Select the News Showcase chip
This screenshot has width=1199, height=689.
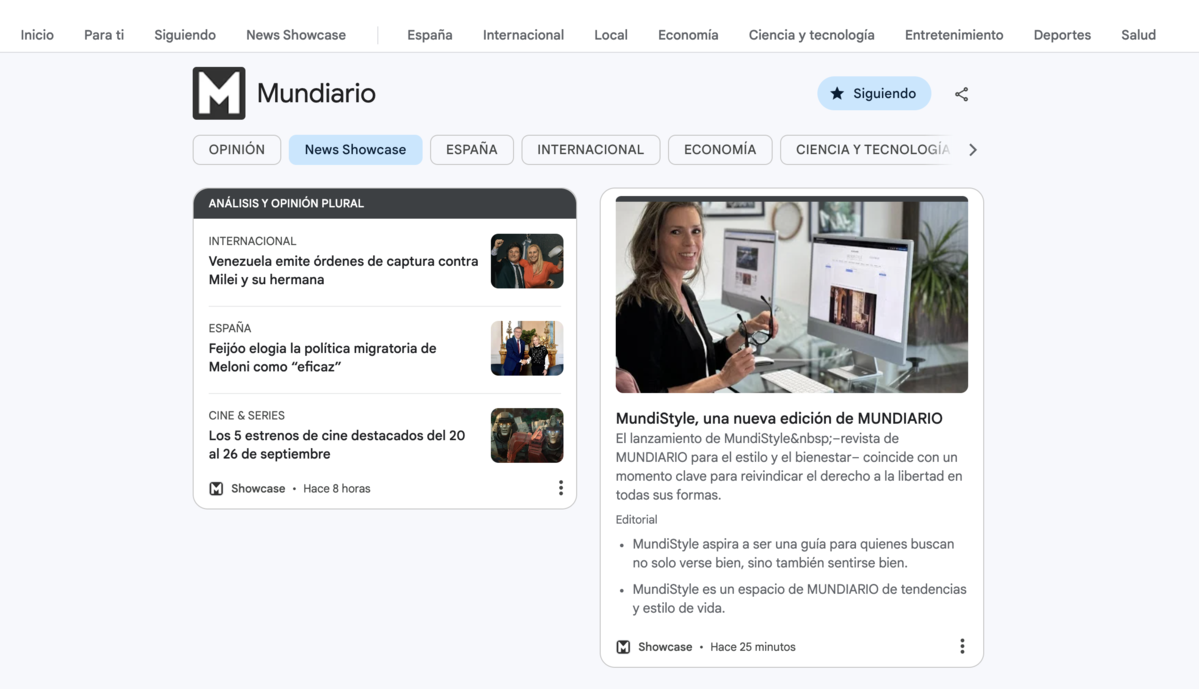click(x=356, y=150)
